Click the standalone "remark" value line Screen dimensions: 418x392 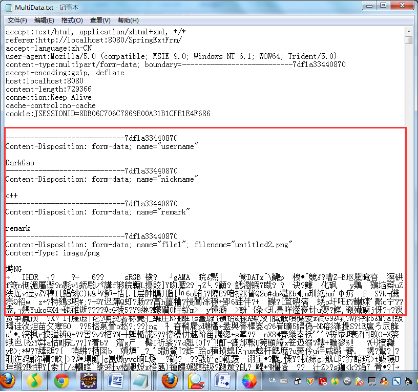click(18, 228)
